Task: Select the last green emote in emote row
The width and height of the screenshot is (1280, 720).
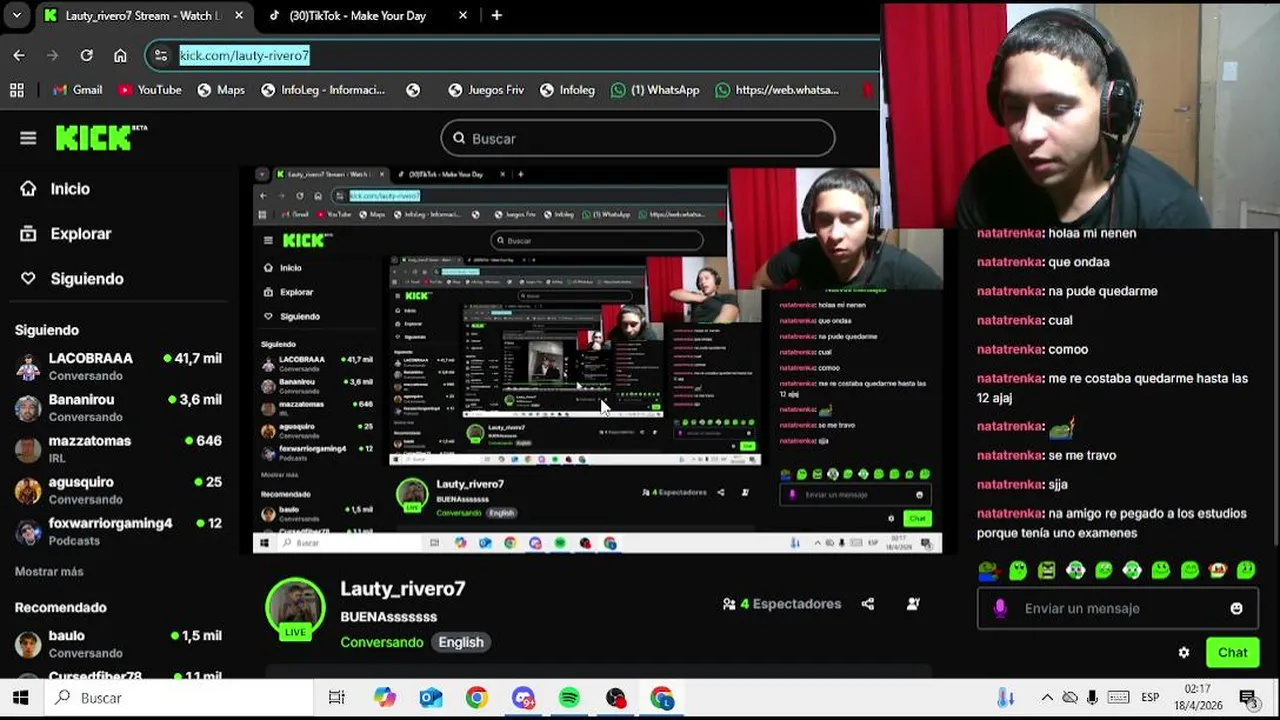Action: point(1246,571)
